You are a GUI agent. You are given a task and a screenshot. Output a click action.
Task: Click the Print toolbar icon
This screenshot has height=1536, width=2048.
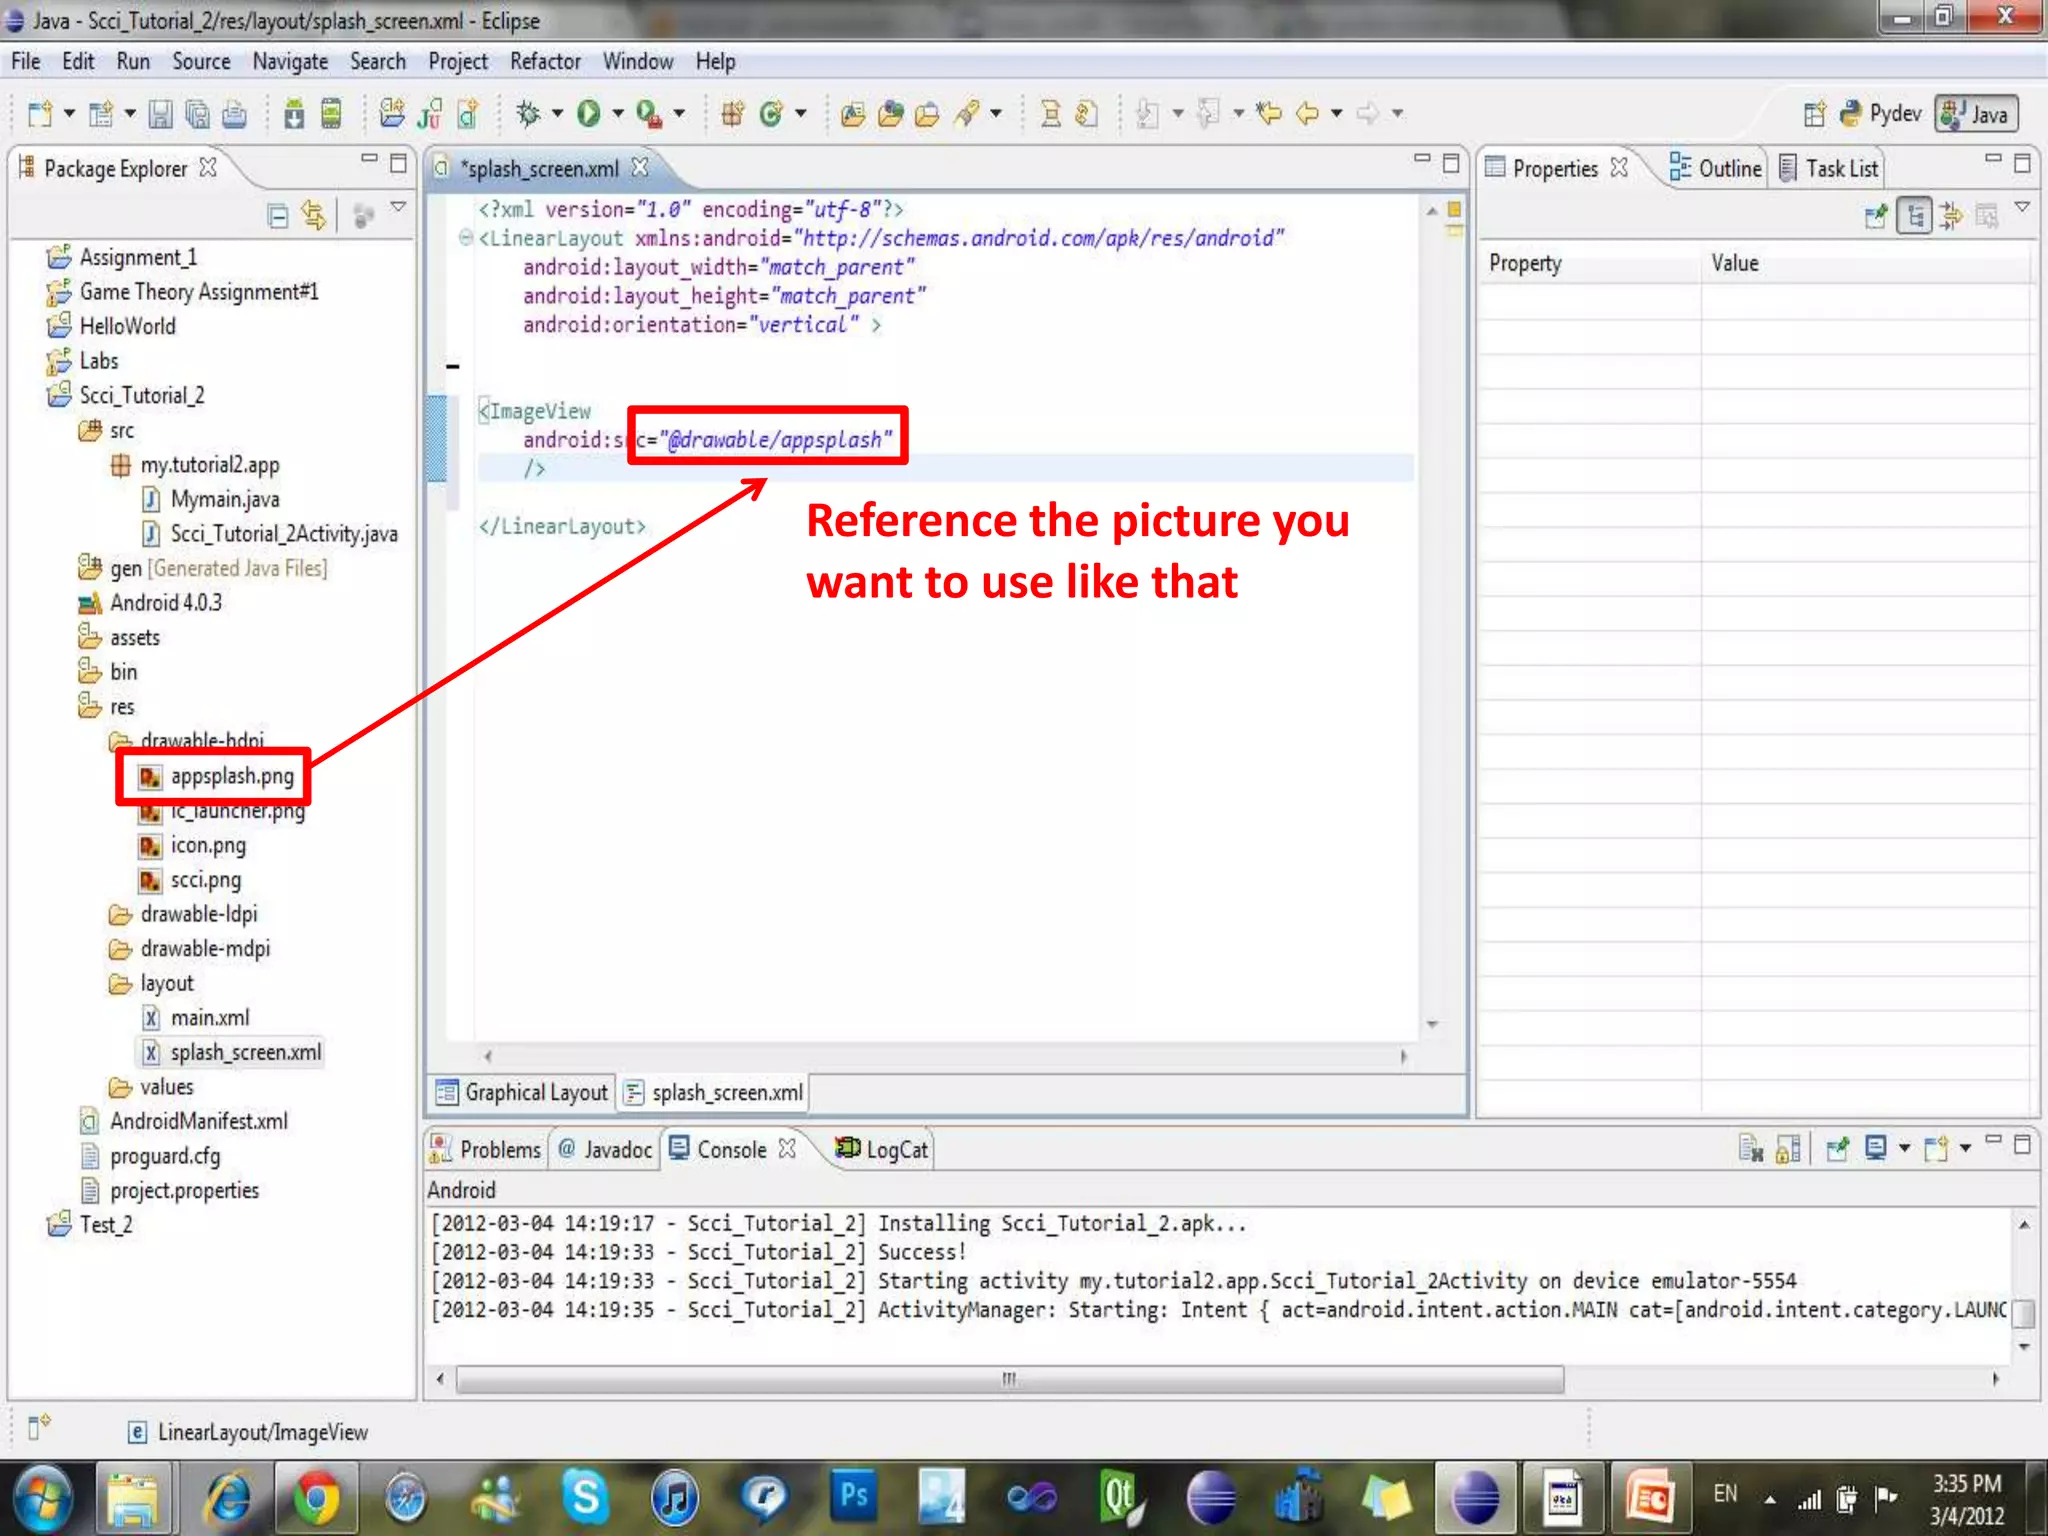point(234,114)
